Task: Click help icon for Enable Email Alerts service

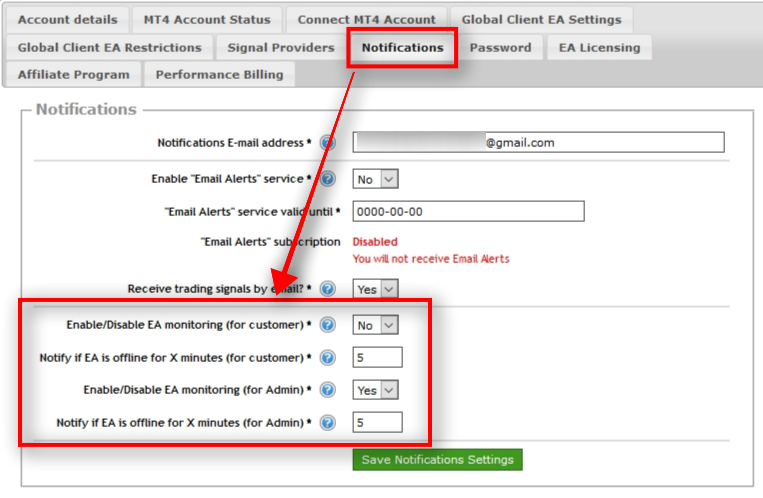Action: [328, 179]
